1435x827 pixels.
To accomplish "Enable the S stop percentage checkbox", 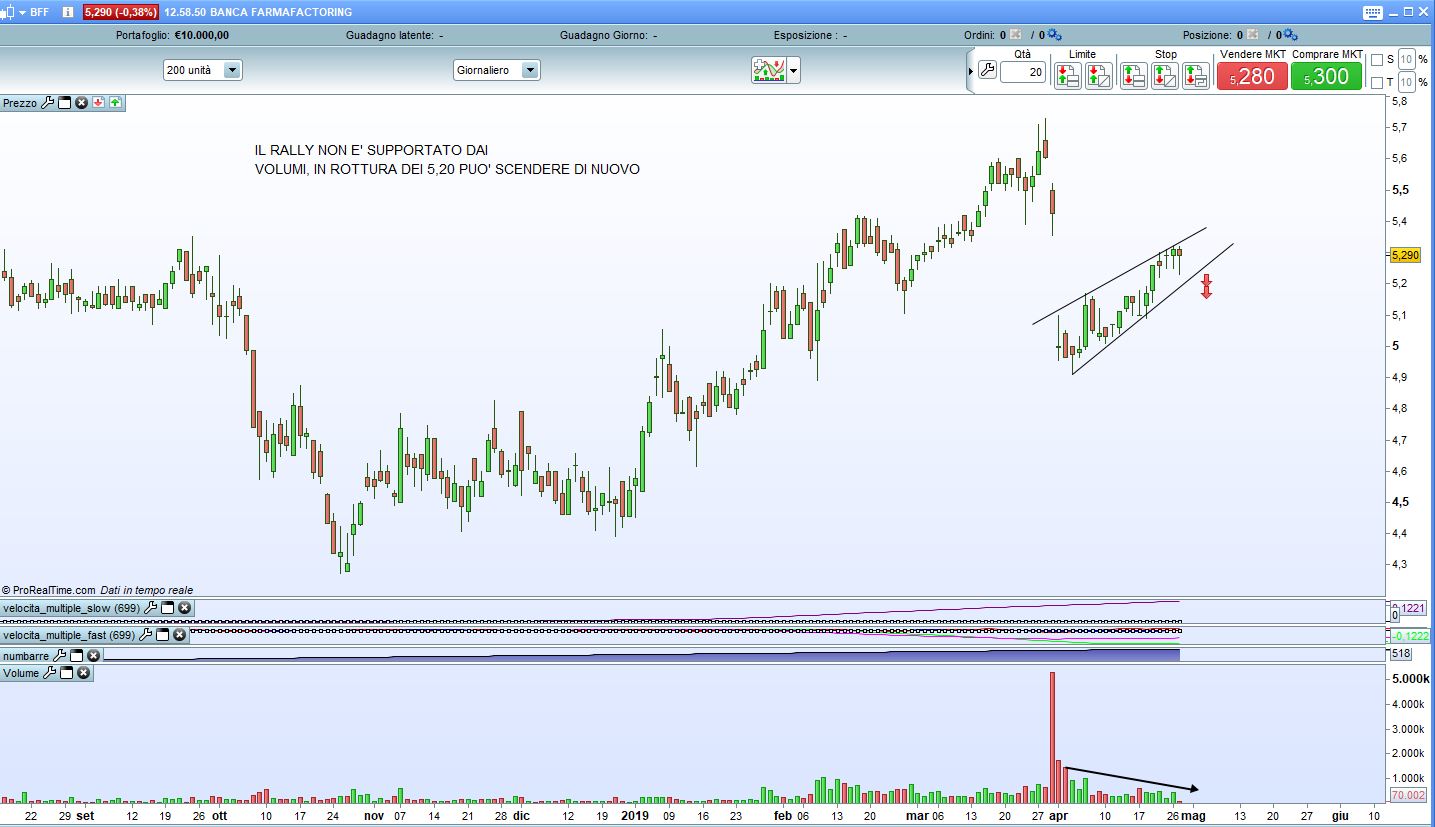I will [x=1377, y=59].
